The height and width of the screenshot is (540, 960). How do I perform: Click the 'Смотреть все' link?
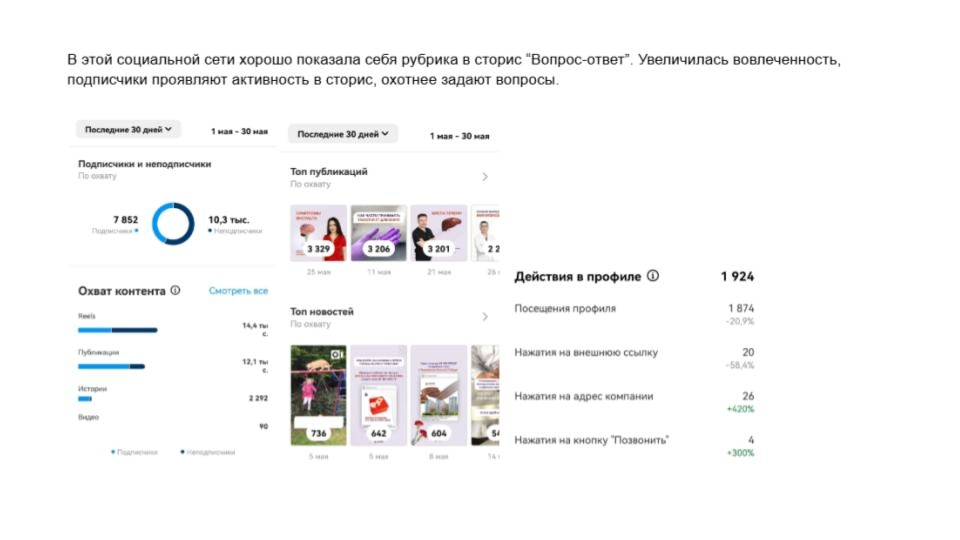(x=238, y=291)
